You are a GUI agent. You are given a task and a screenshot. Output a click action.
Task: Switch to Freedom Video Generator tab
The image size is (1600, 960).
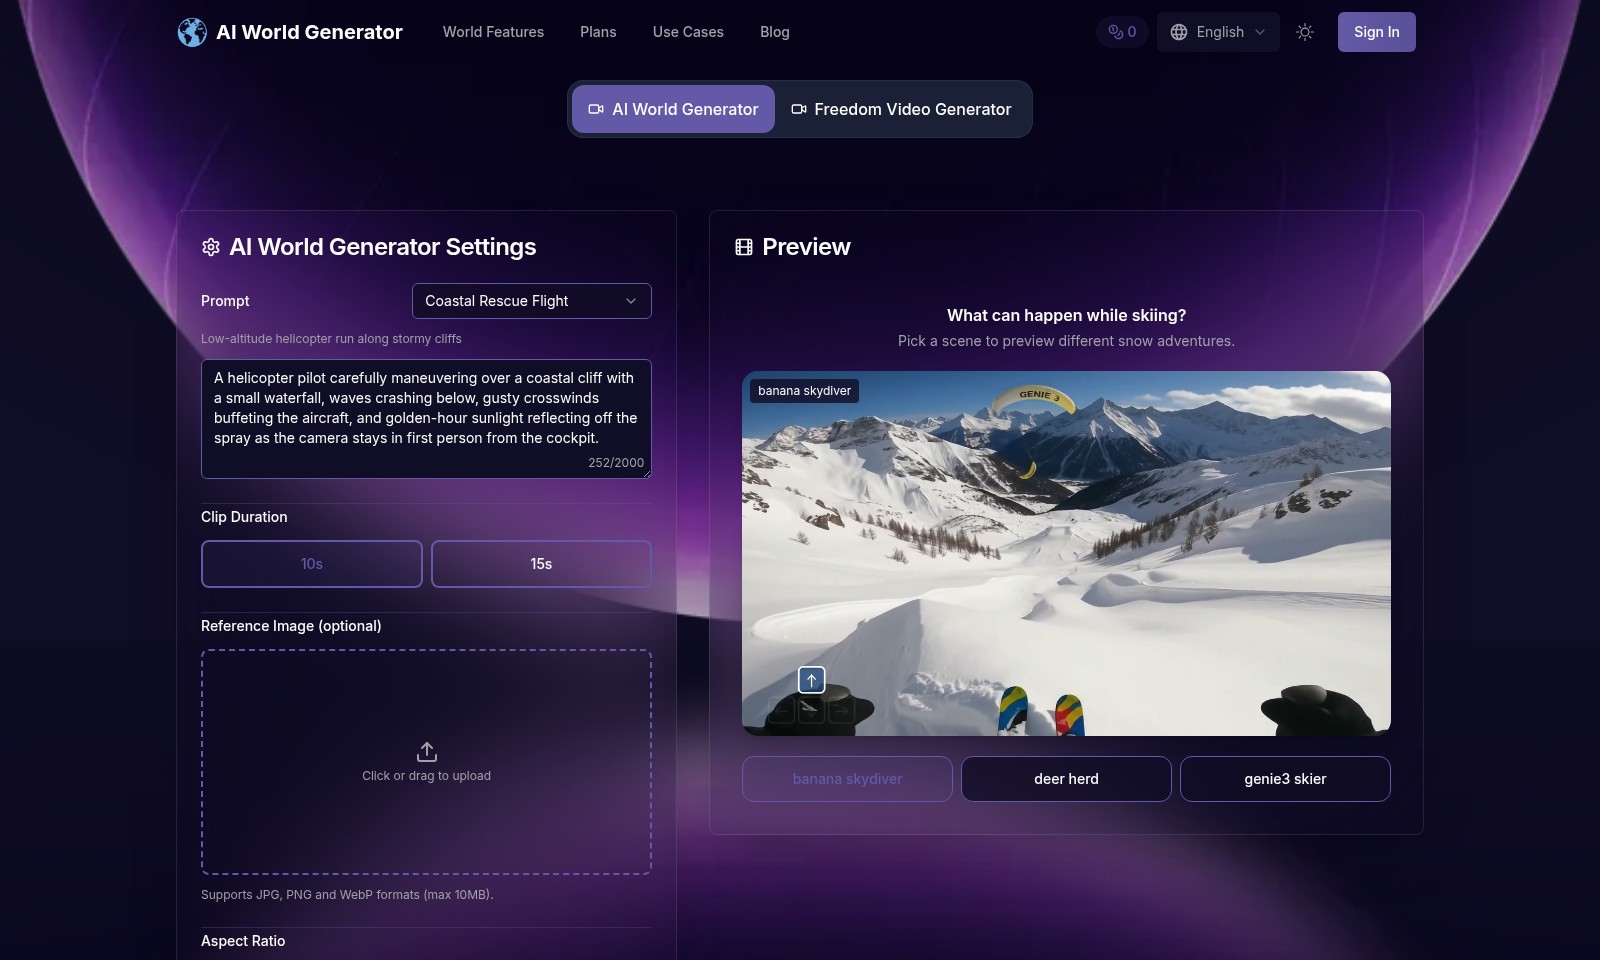pos(902,109)
